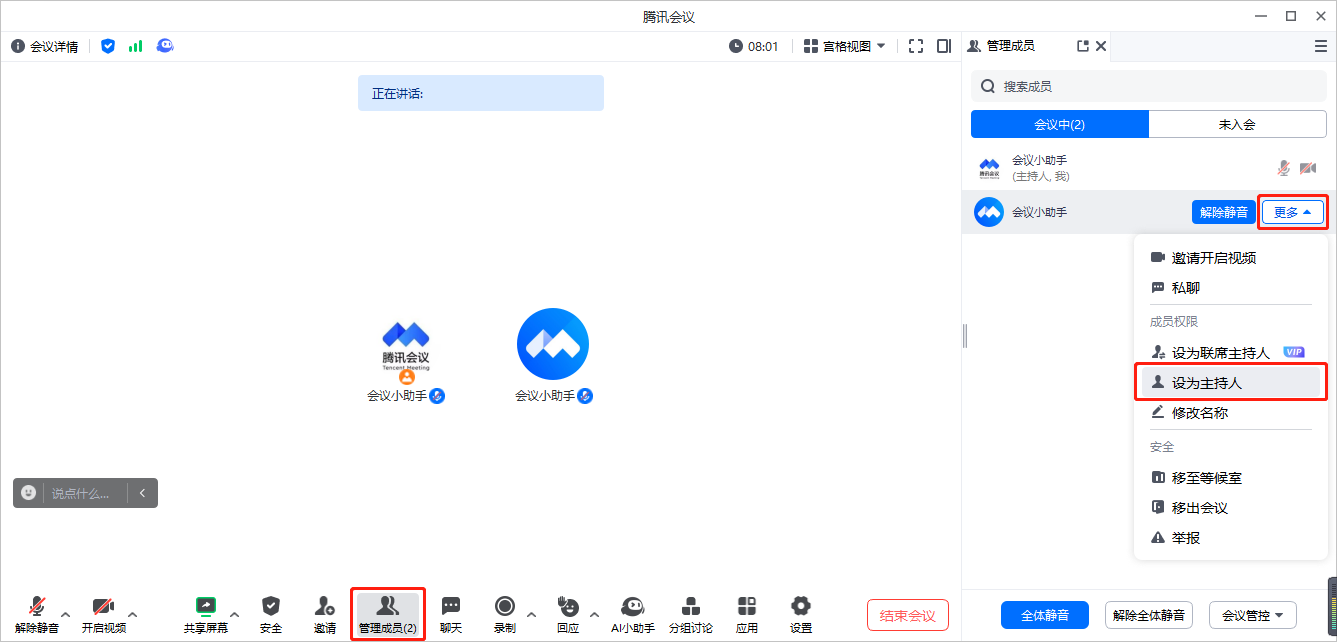Screen dimensions: 1337x642
Task: Click the red 结束会议 button
Action: (x=908, y=615)
